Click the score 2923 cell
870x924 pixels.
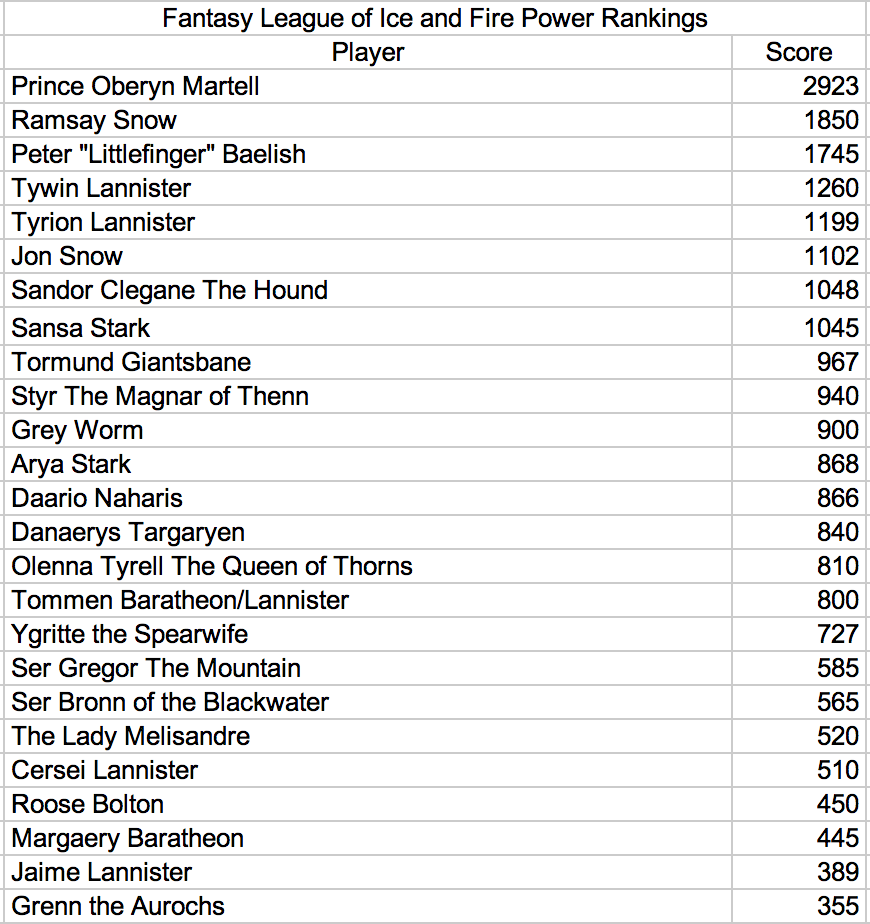point(800,87)
